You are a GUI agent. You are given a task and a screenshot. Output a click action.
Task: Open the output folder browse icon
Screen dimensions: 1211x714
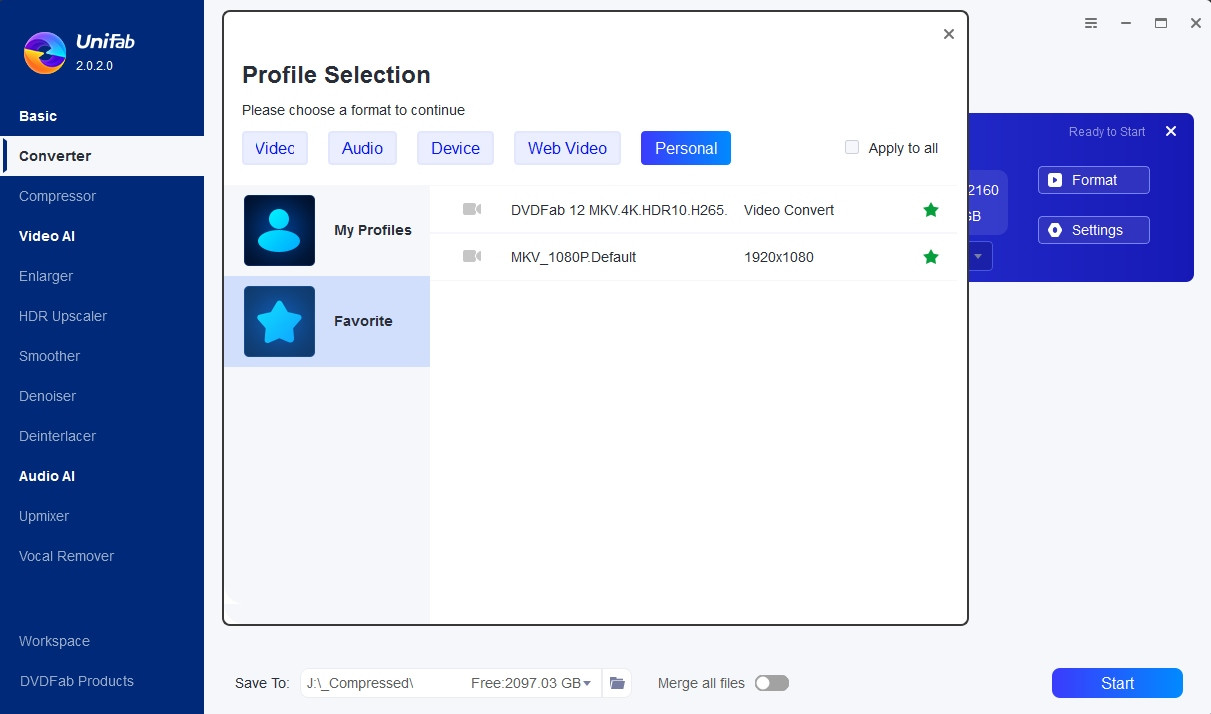click(617, 683)
